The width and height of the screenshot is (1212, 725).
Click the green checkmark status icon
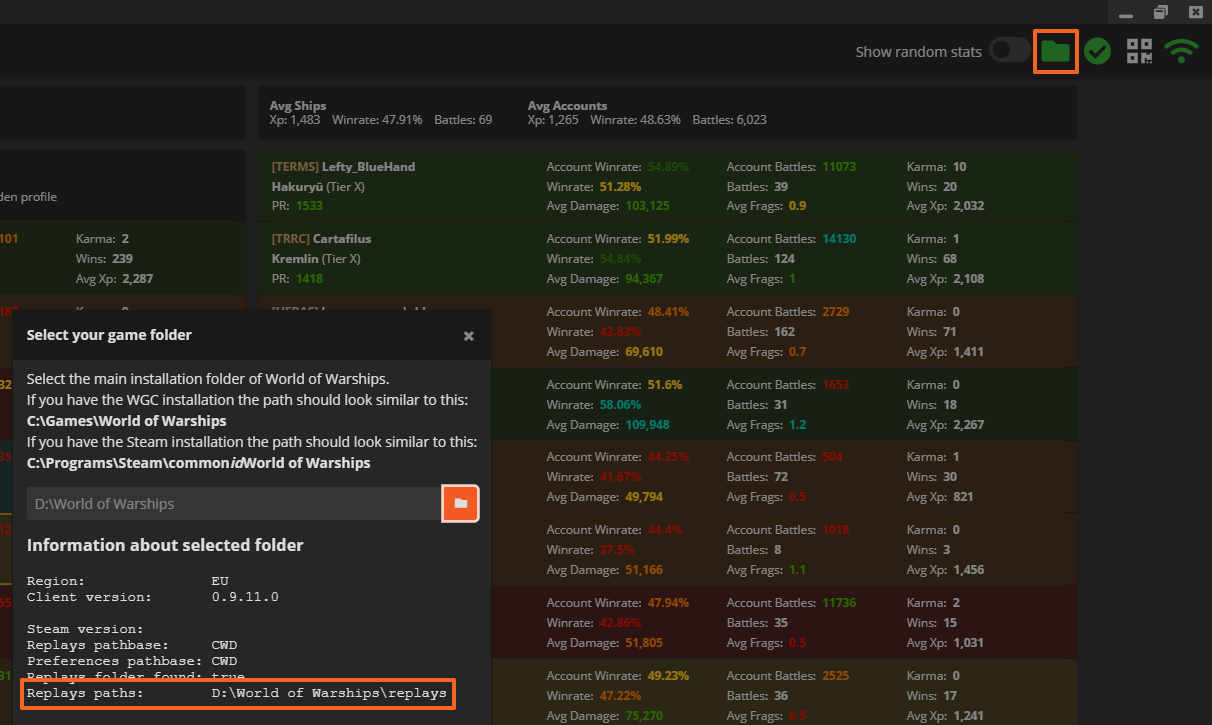(1098, 51)
